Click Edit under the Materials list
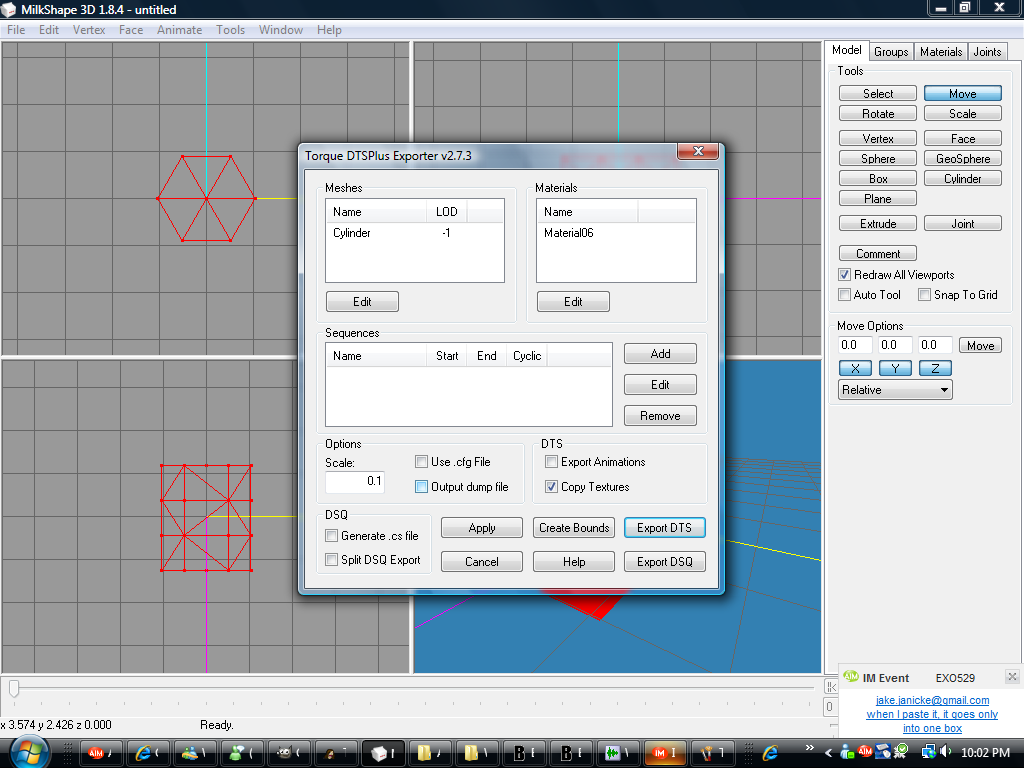 [573, 302]
